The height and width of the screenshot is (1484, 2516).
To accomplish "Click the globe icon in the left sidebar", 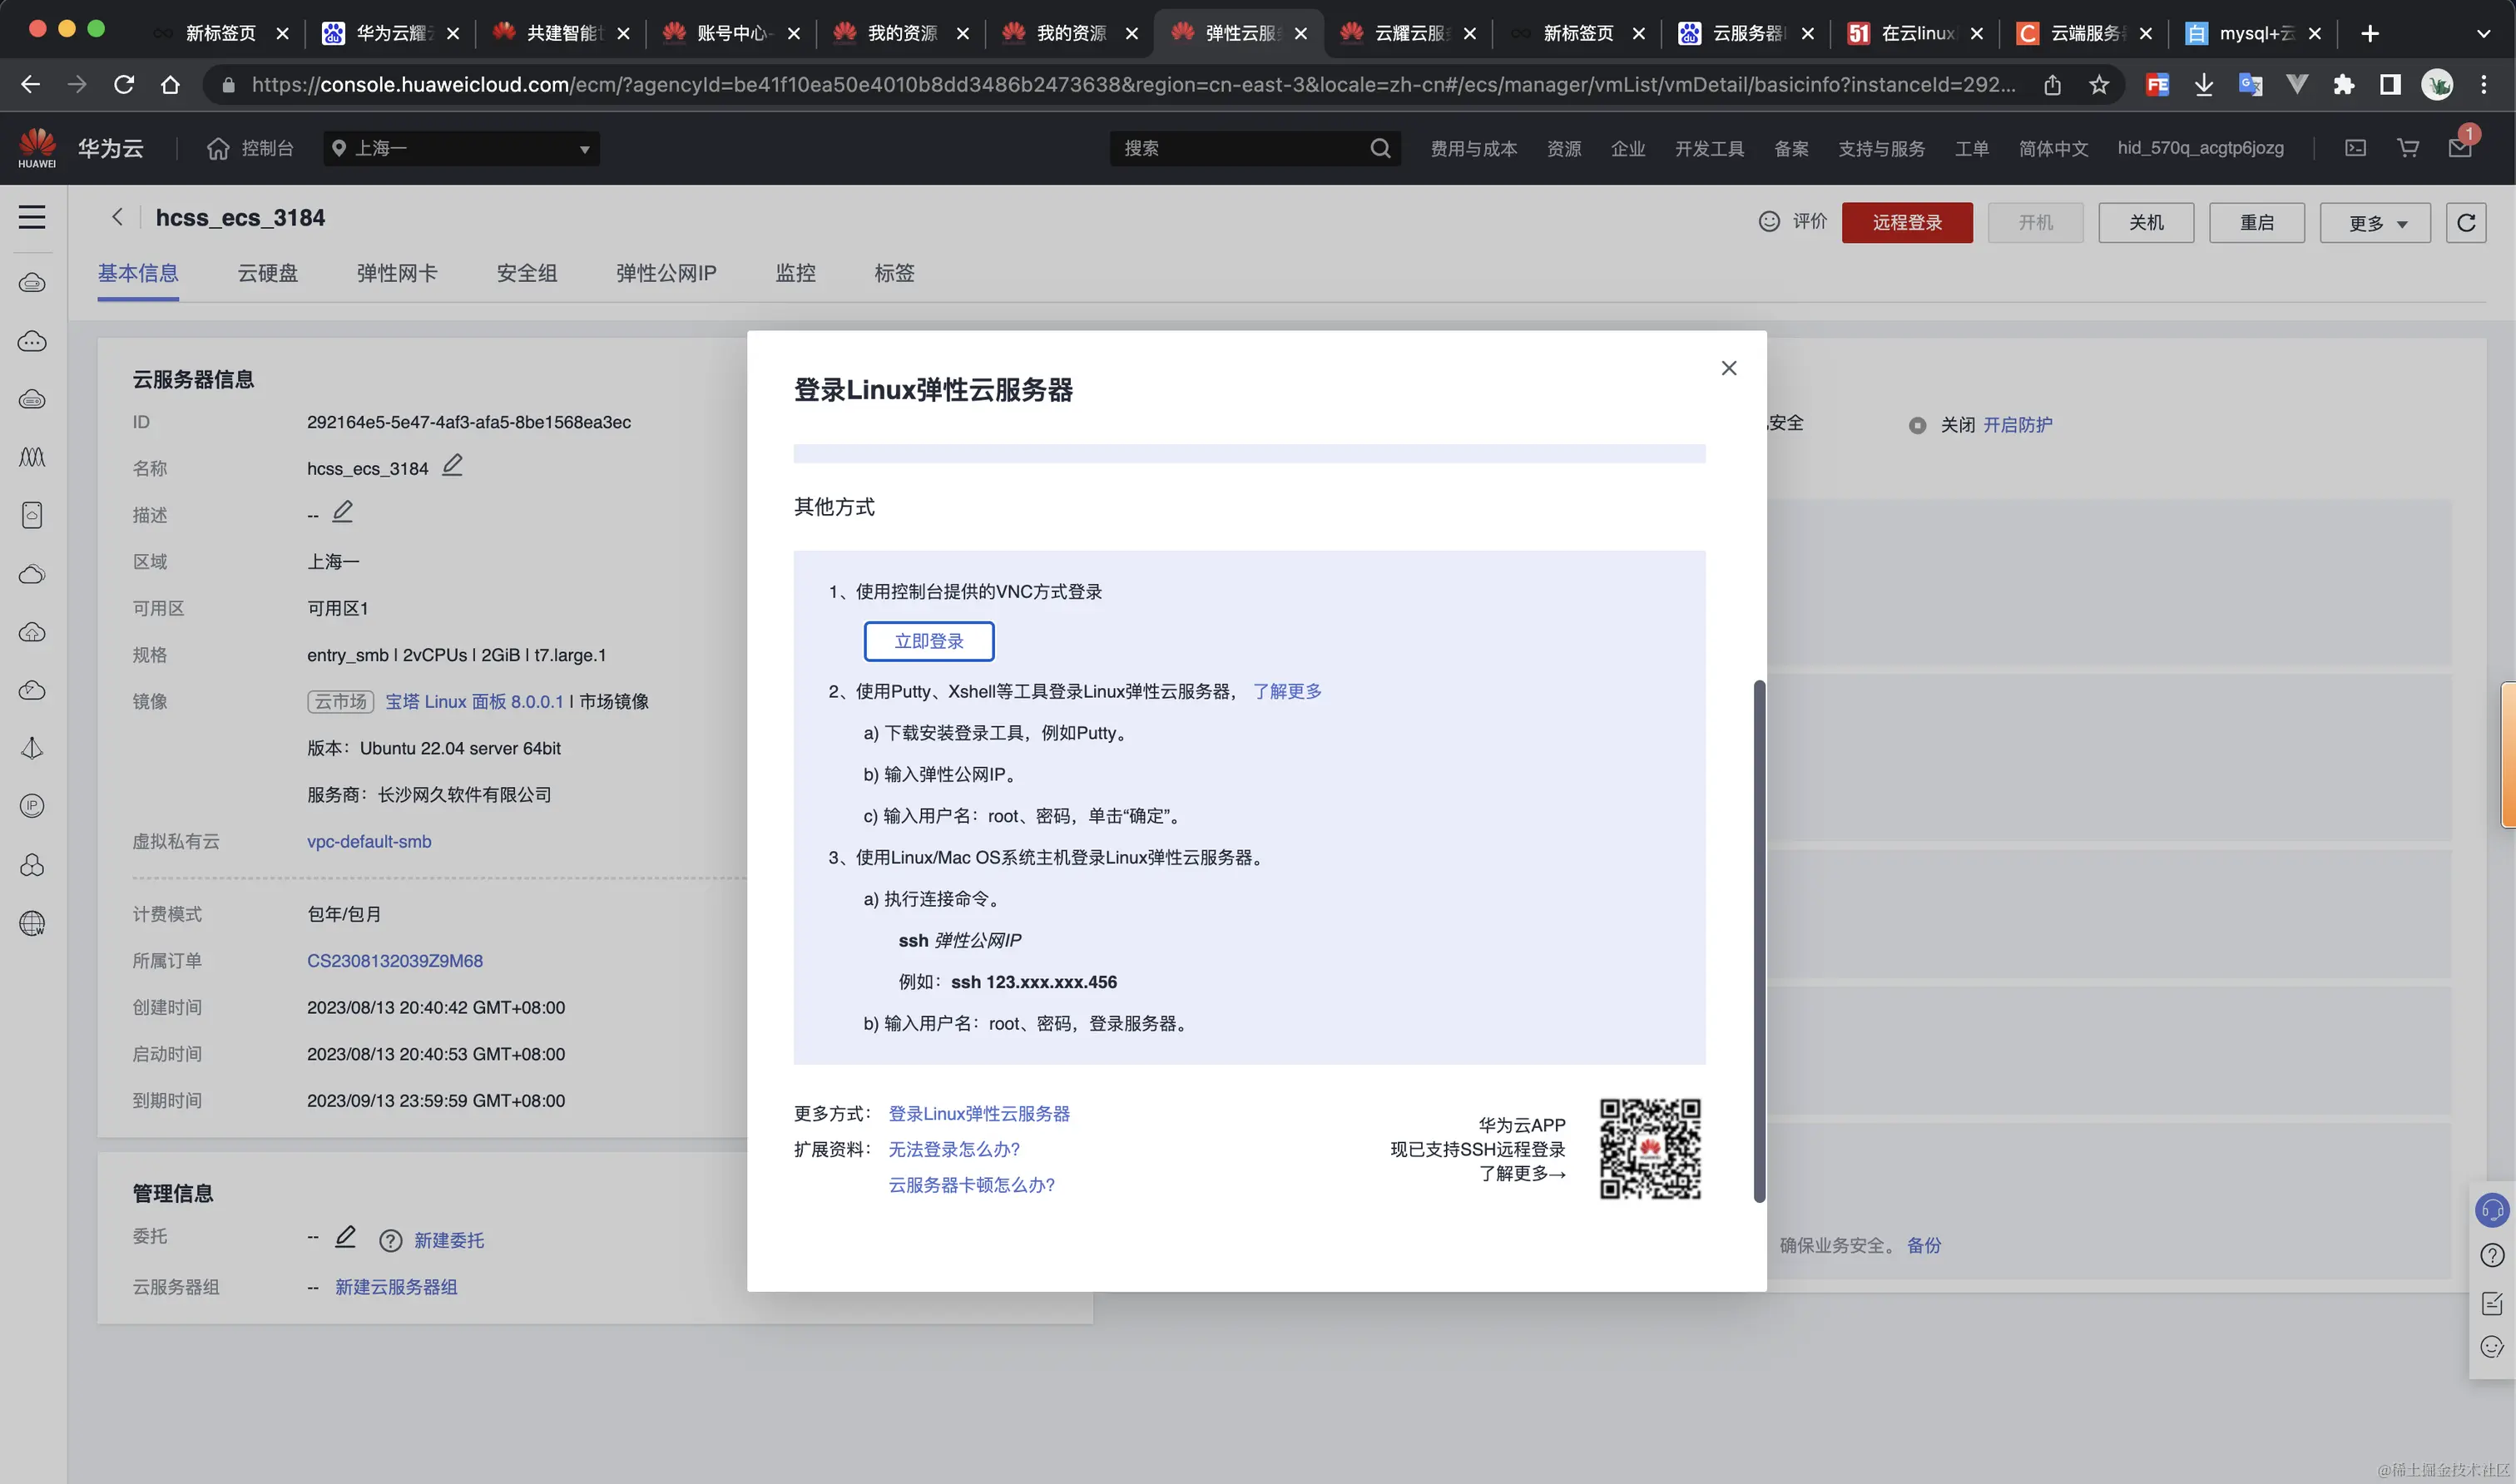I will pyautogui.click(x=32, y=923).
